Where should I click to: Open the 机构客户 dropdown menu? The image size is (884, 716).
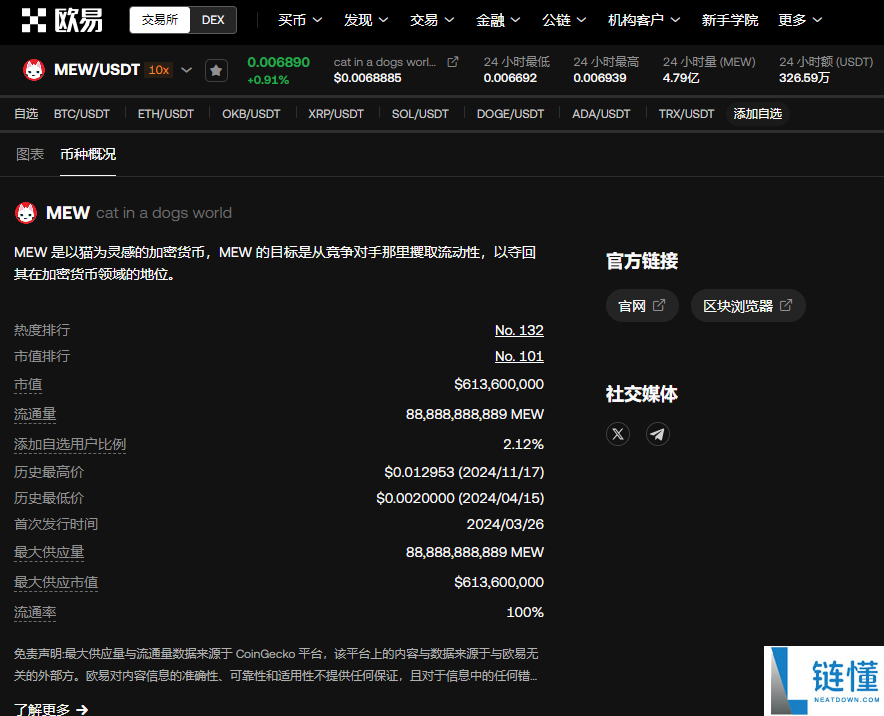pyautogui.click(x=644, y=20)
